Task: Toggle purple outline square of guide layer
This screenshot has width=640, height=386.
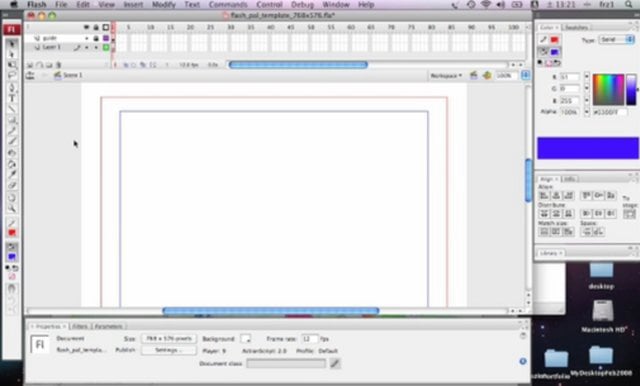Action: click(x=106, y=38)
